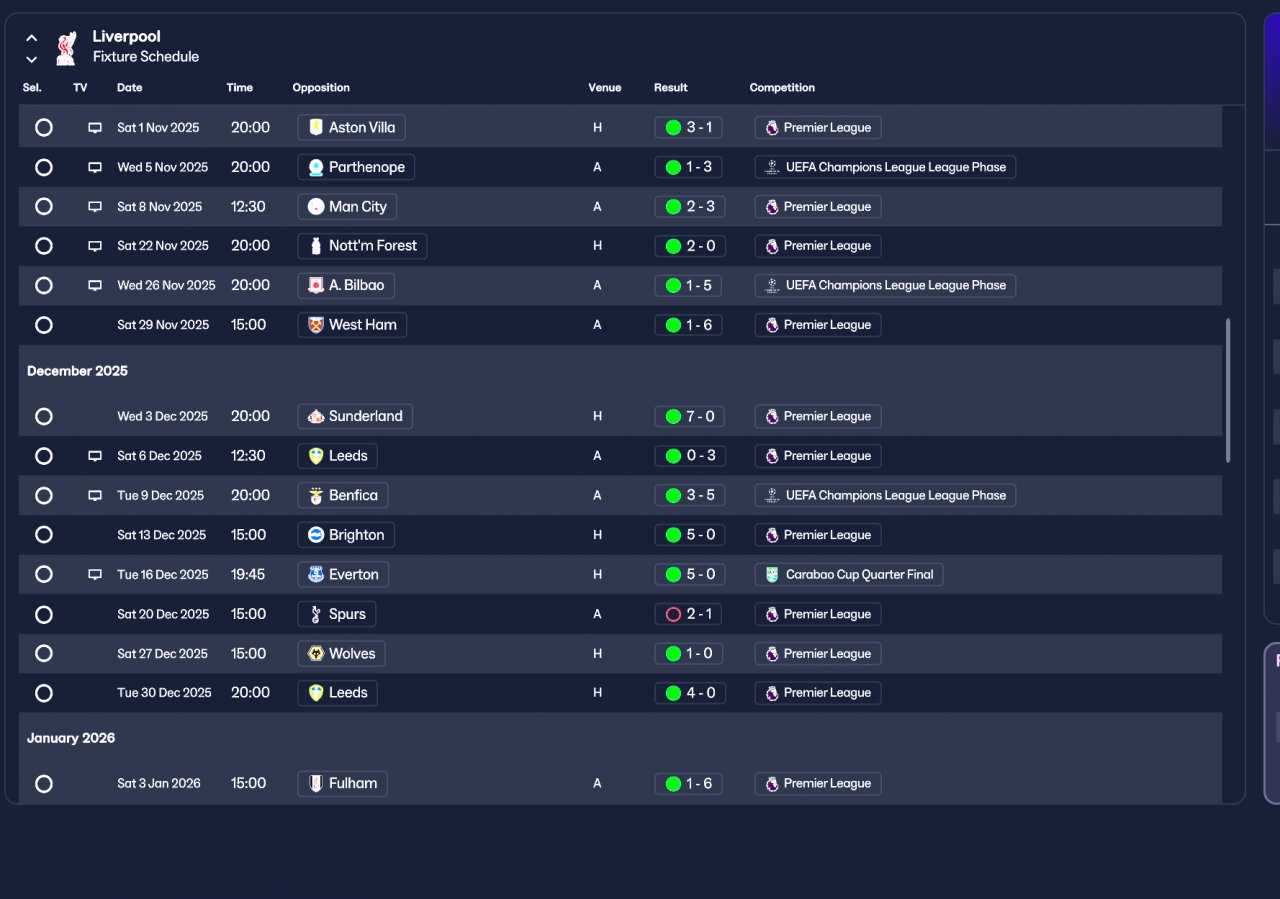
Task: Open the A. Bilbao opposition link
Action: click(x=346, y=285)
